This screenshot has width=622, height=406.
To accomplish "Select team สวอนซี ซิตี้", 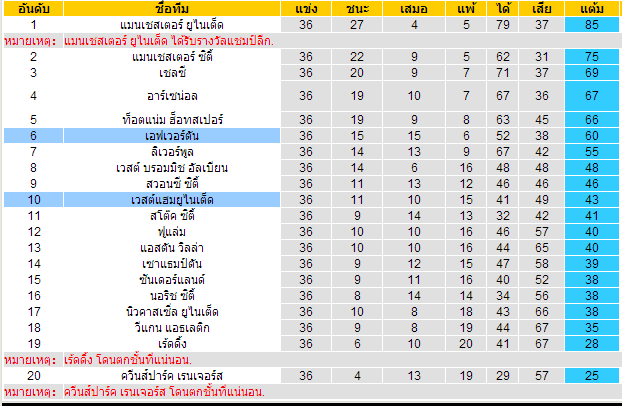I will (x=172, y=184).
